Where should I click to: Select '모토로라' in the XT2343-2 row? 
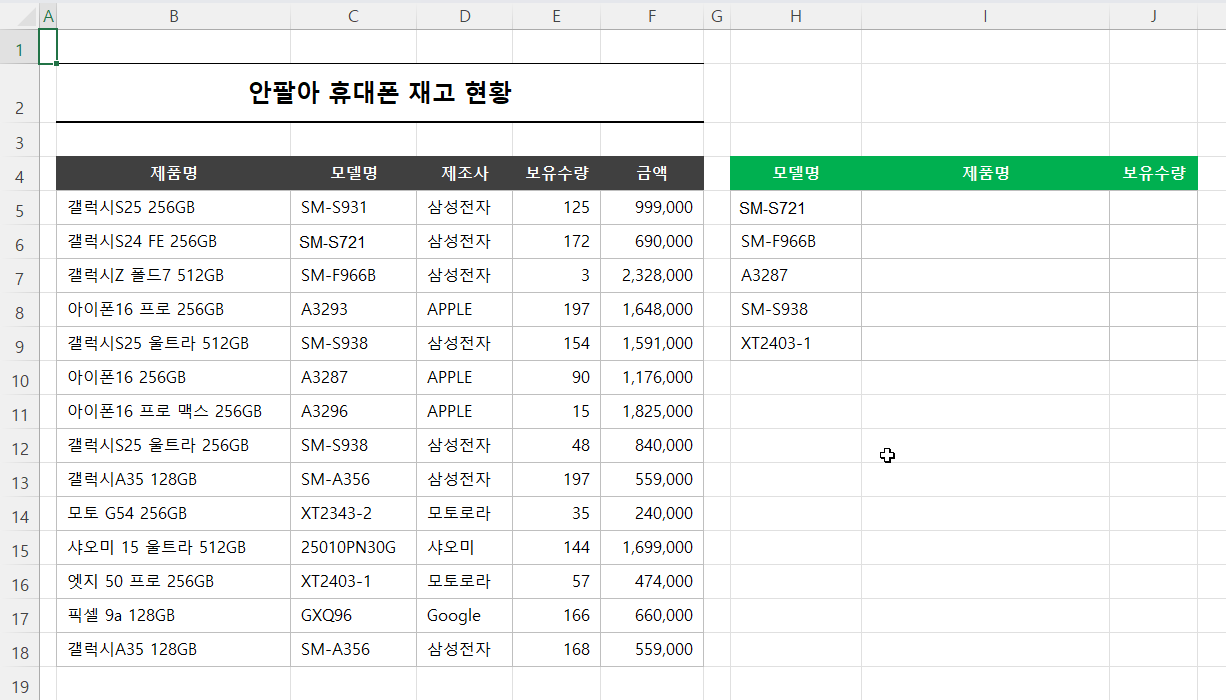465,514
